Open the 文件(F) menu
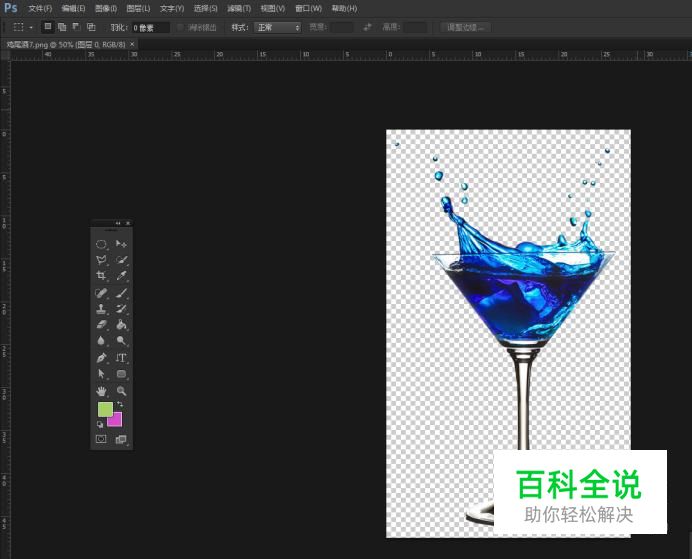The image size is (692, 559). tap(40, 8)
